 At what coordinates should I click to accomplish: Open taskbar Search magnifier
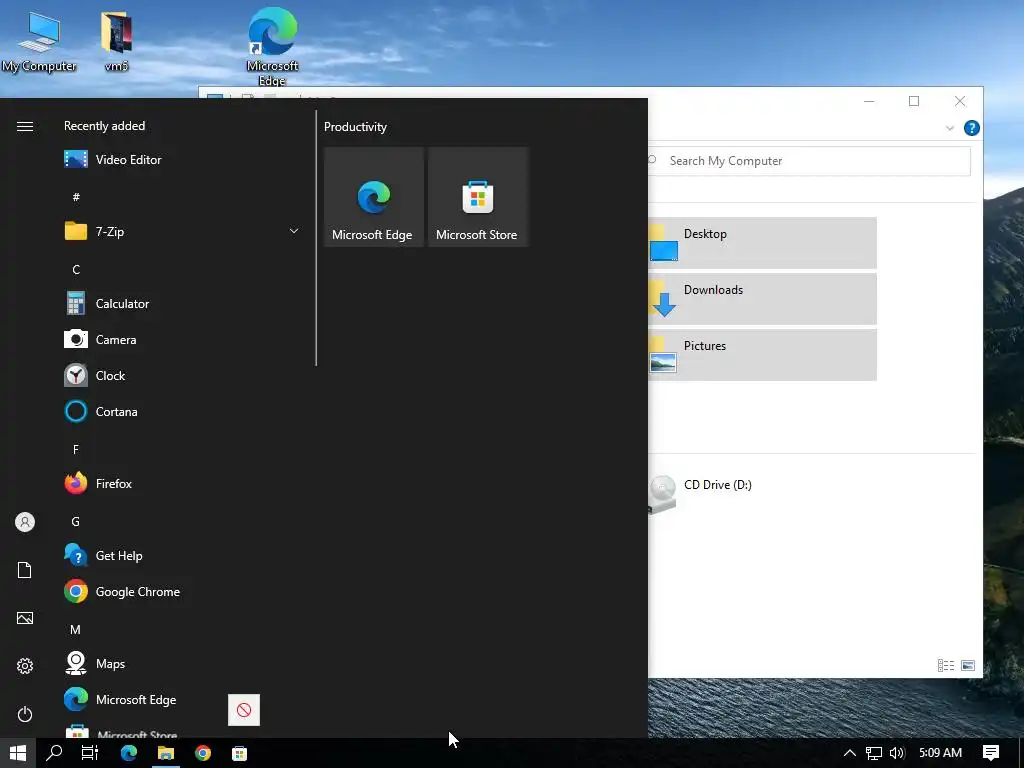pyautogui.click(x=54, y=753)
